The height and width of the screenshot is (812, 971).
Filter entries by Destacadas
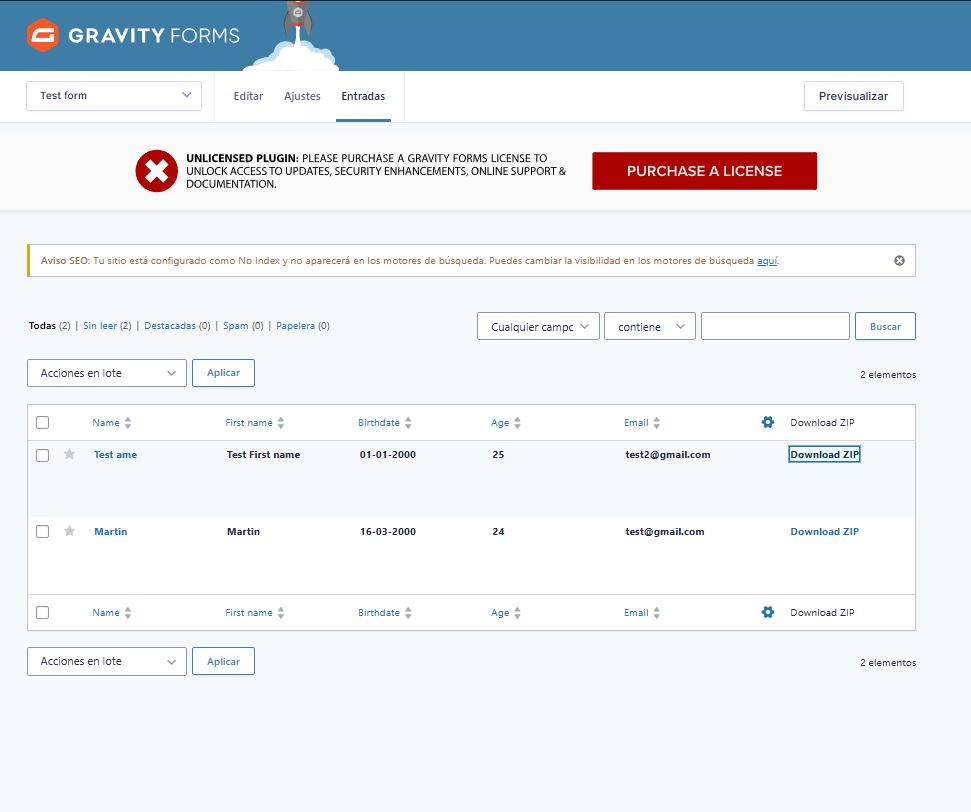point(170,326)
